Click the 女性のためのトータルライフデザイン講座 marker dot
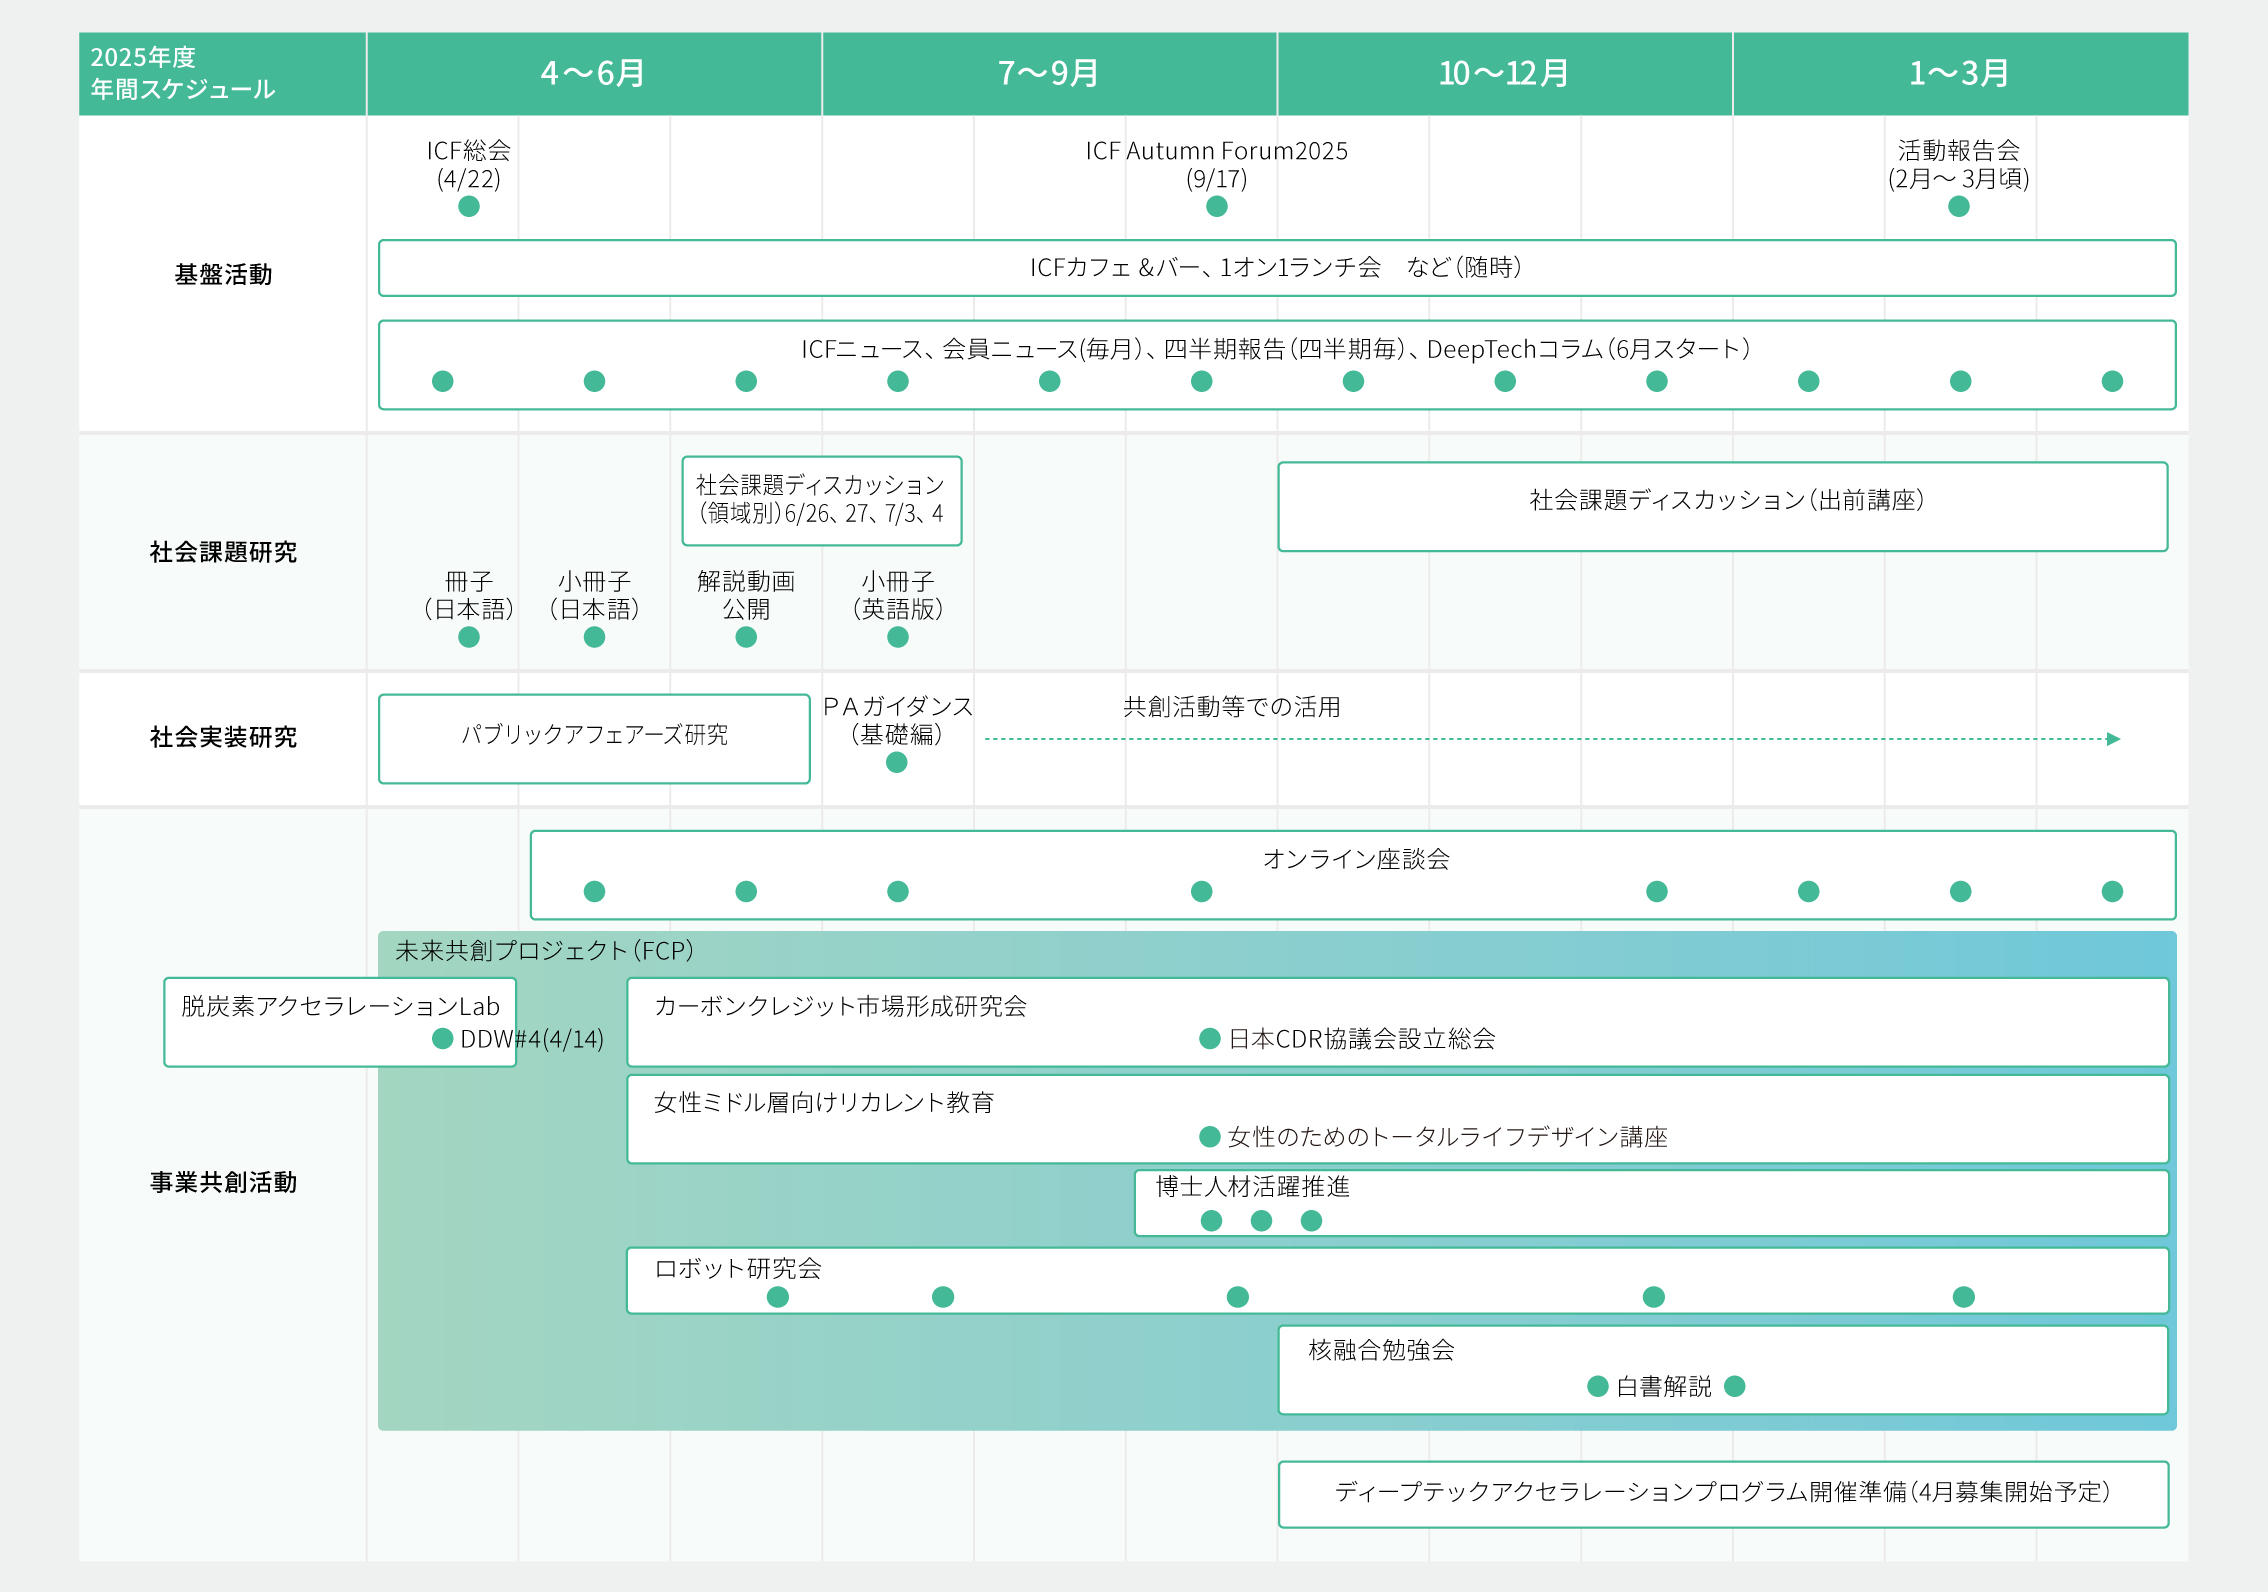2268x1592 pixels. coord(1209,1137)
